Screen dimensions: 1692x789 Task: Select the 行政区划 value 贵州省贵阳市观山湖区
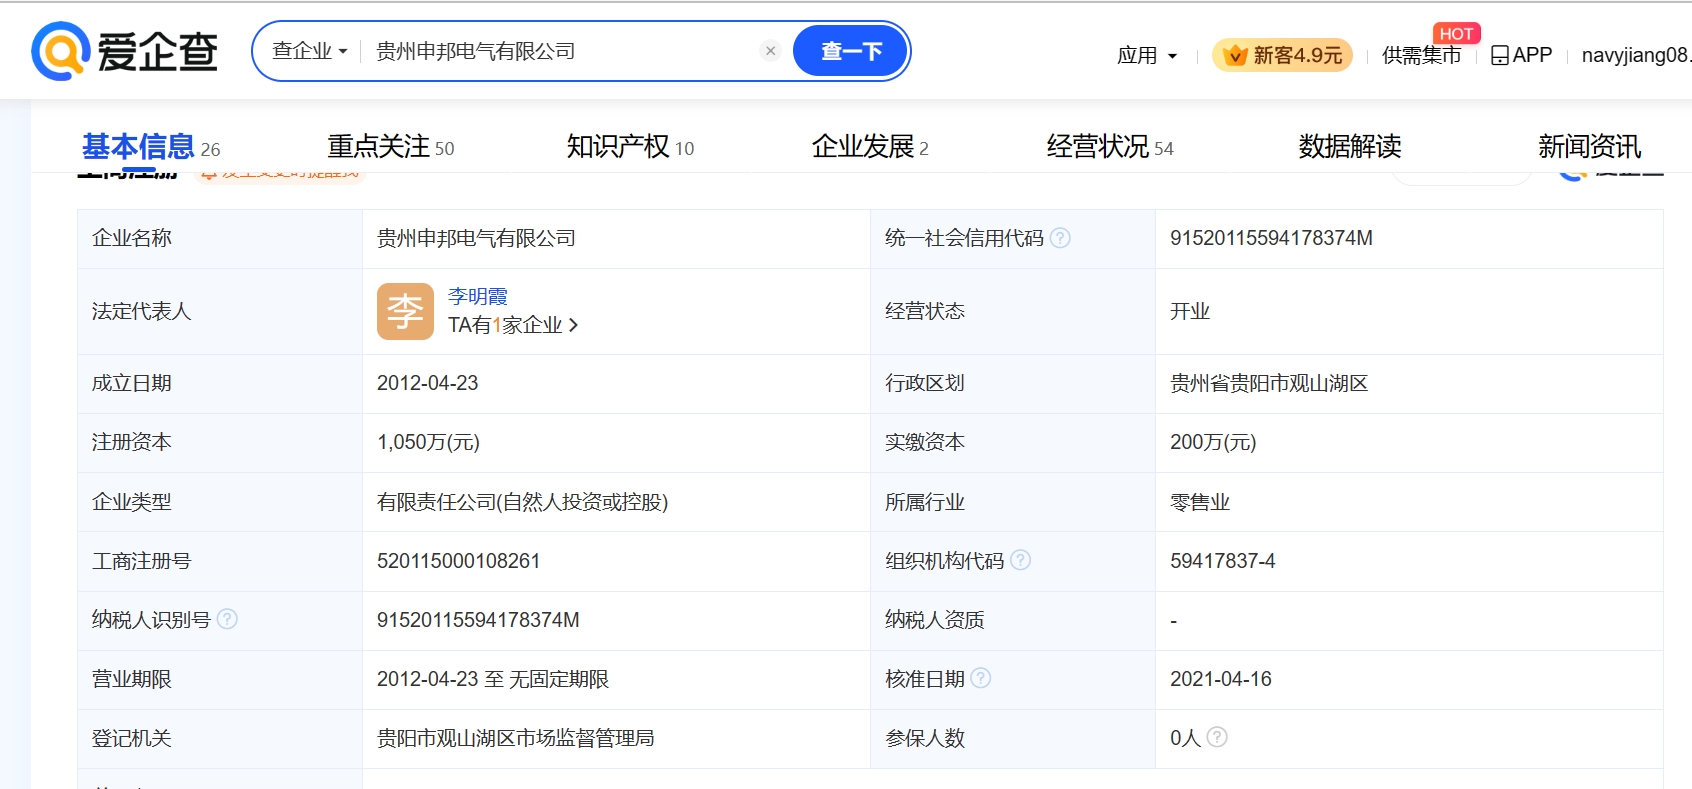tap(1269, 383)
